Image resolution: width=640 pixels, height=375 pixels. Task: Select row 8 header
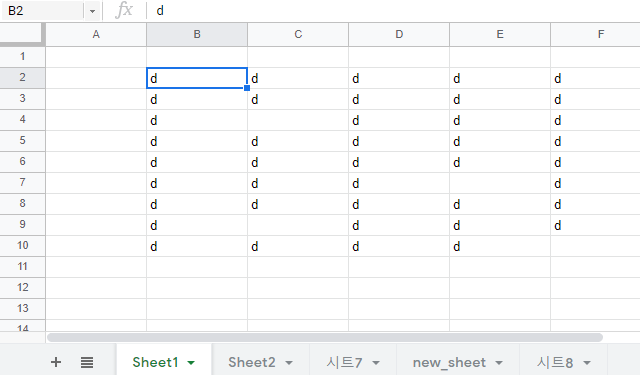pyautogui.click(x=22, y=204)
